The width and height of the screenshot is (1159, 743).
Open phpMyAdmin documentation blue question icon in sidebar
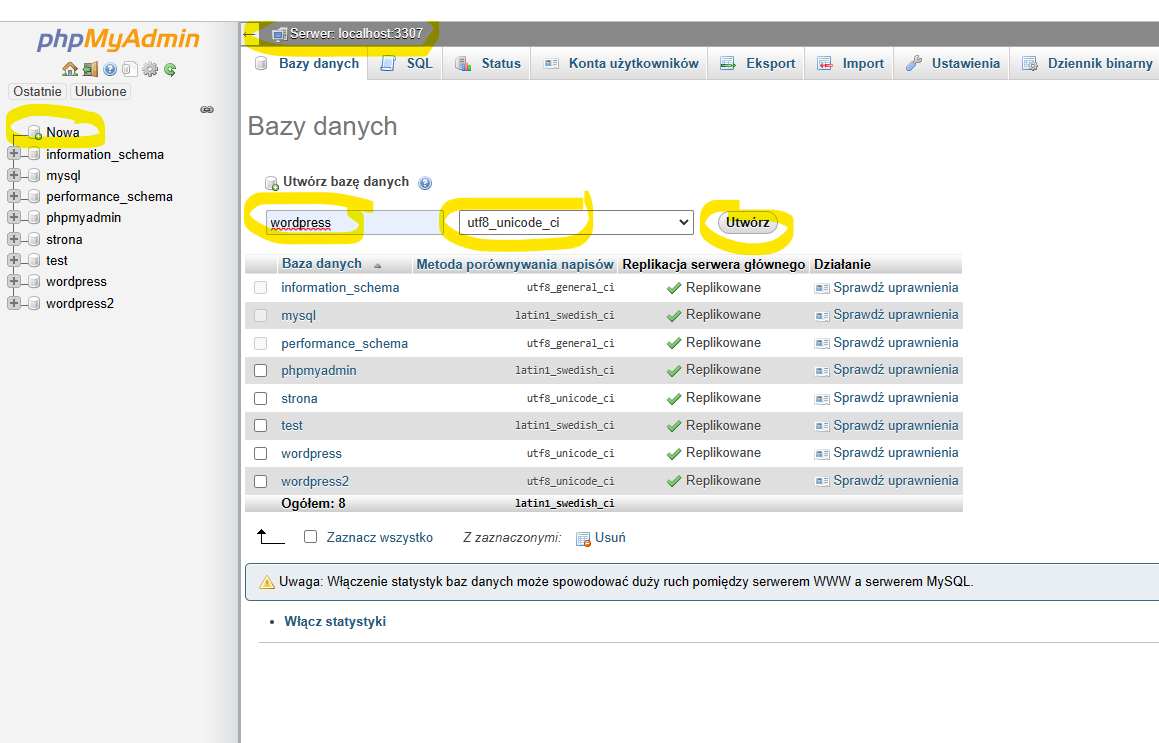[110, 69]
